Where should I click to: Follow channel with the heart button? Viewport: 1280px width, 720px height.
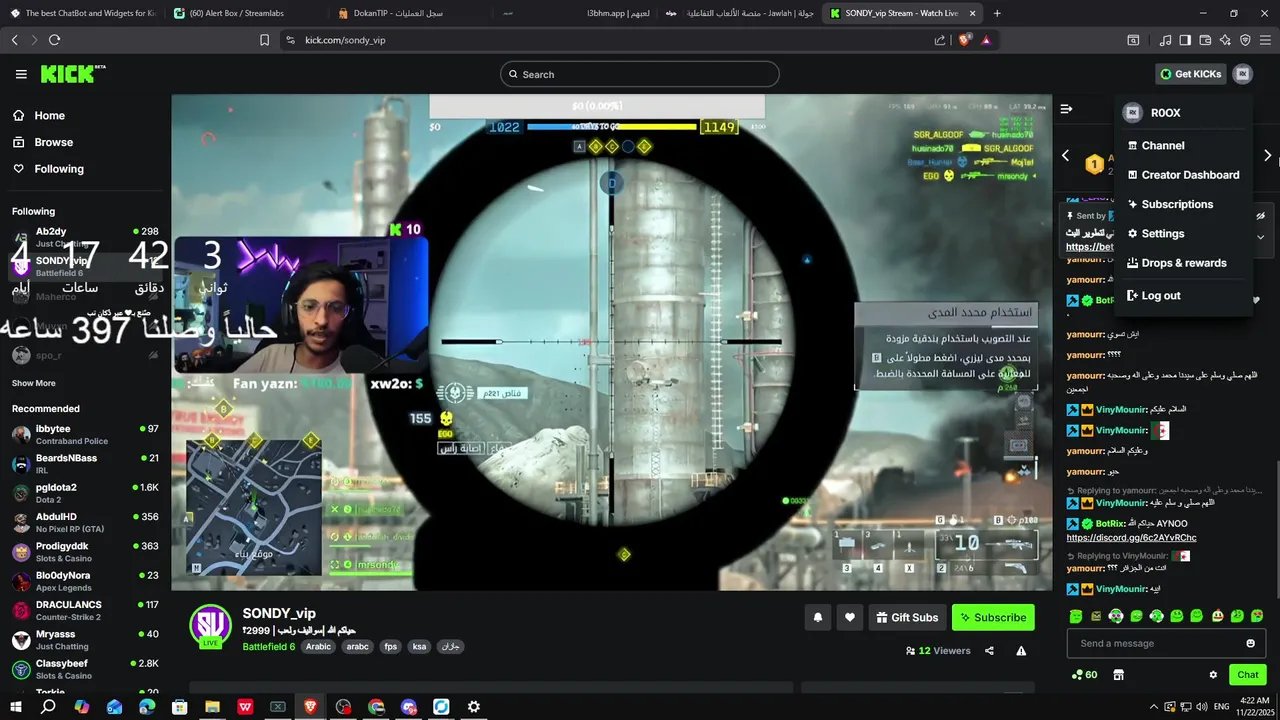(850, 618)
